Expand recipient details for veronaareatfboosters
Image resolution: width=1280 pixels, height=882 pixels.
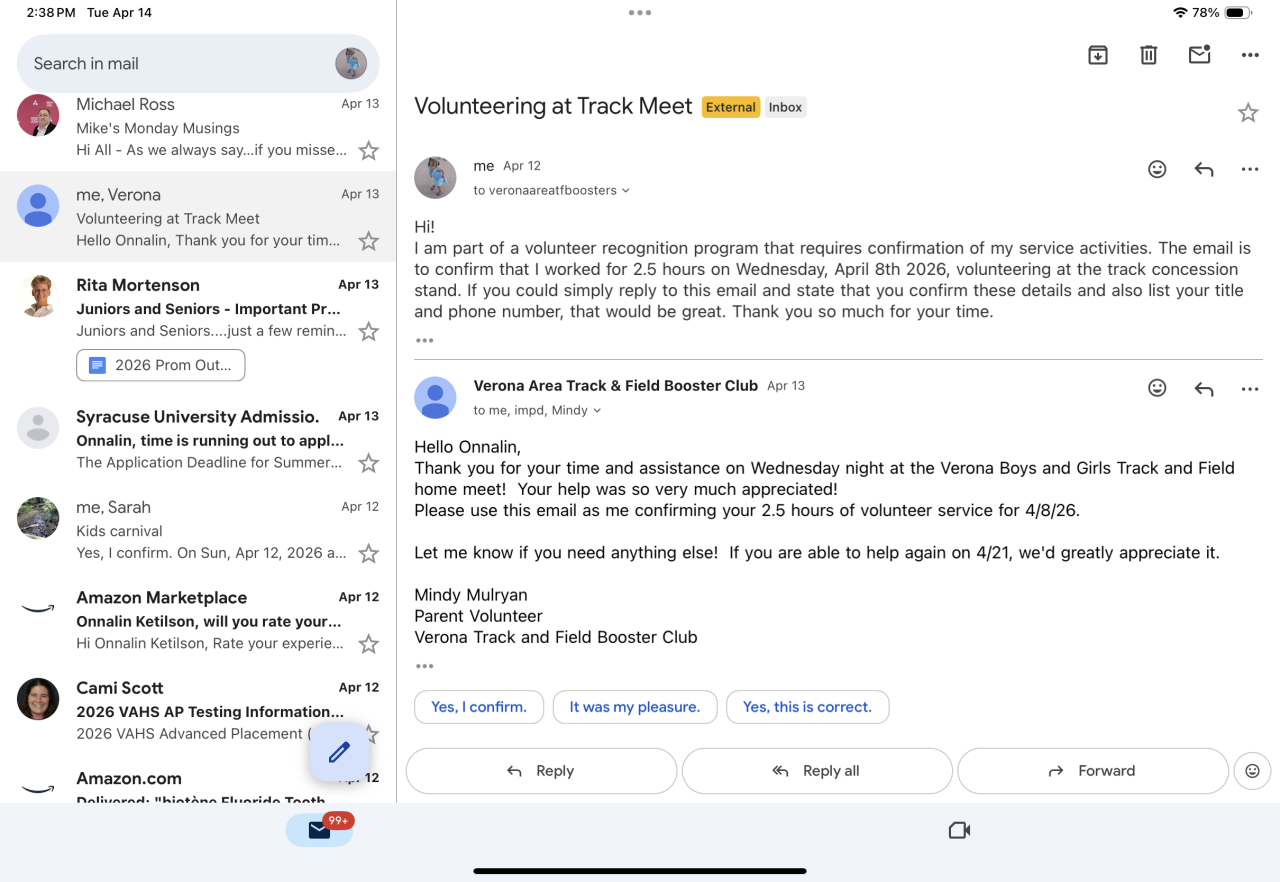(x=626, y=191)
